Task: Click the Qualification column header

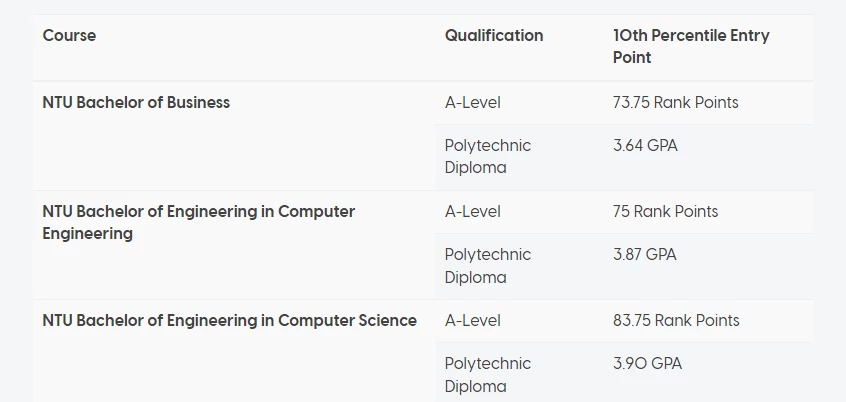Action: click(494, 36)
